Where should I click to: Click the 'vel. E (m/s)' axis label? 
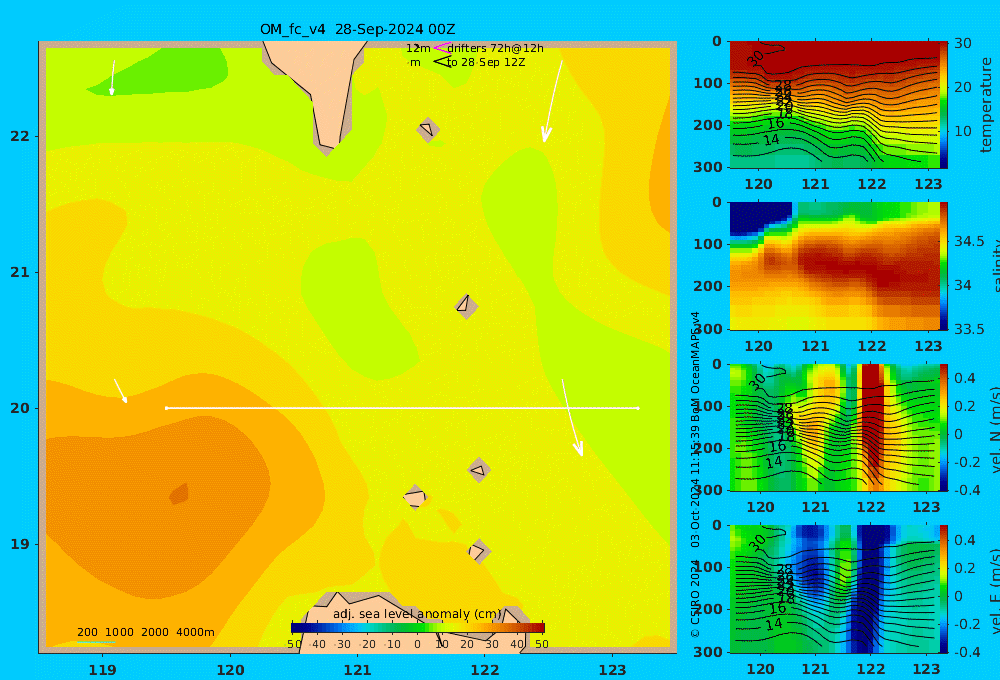point(994,590)
